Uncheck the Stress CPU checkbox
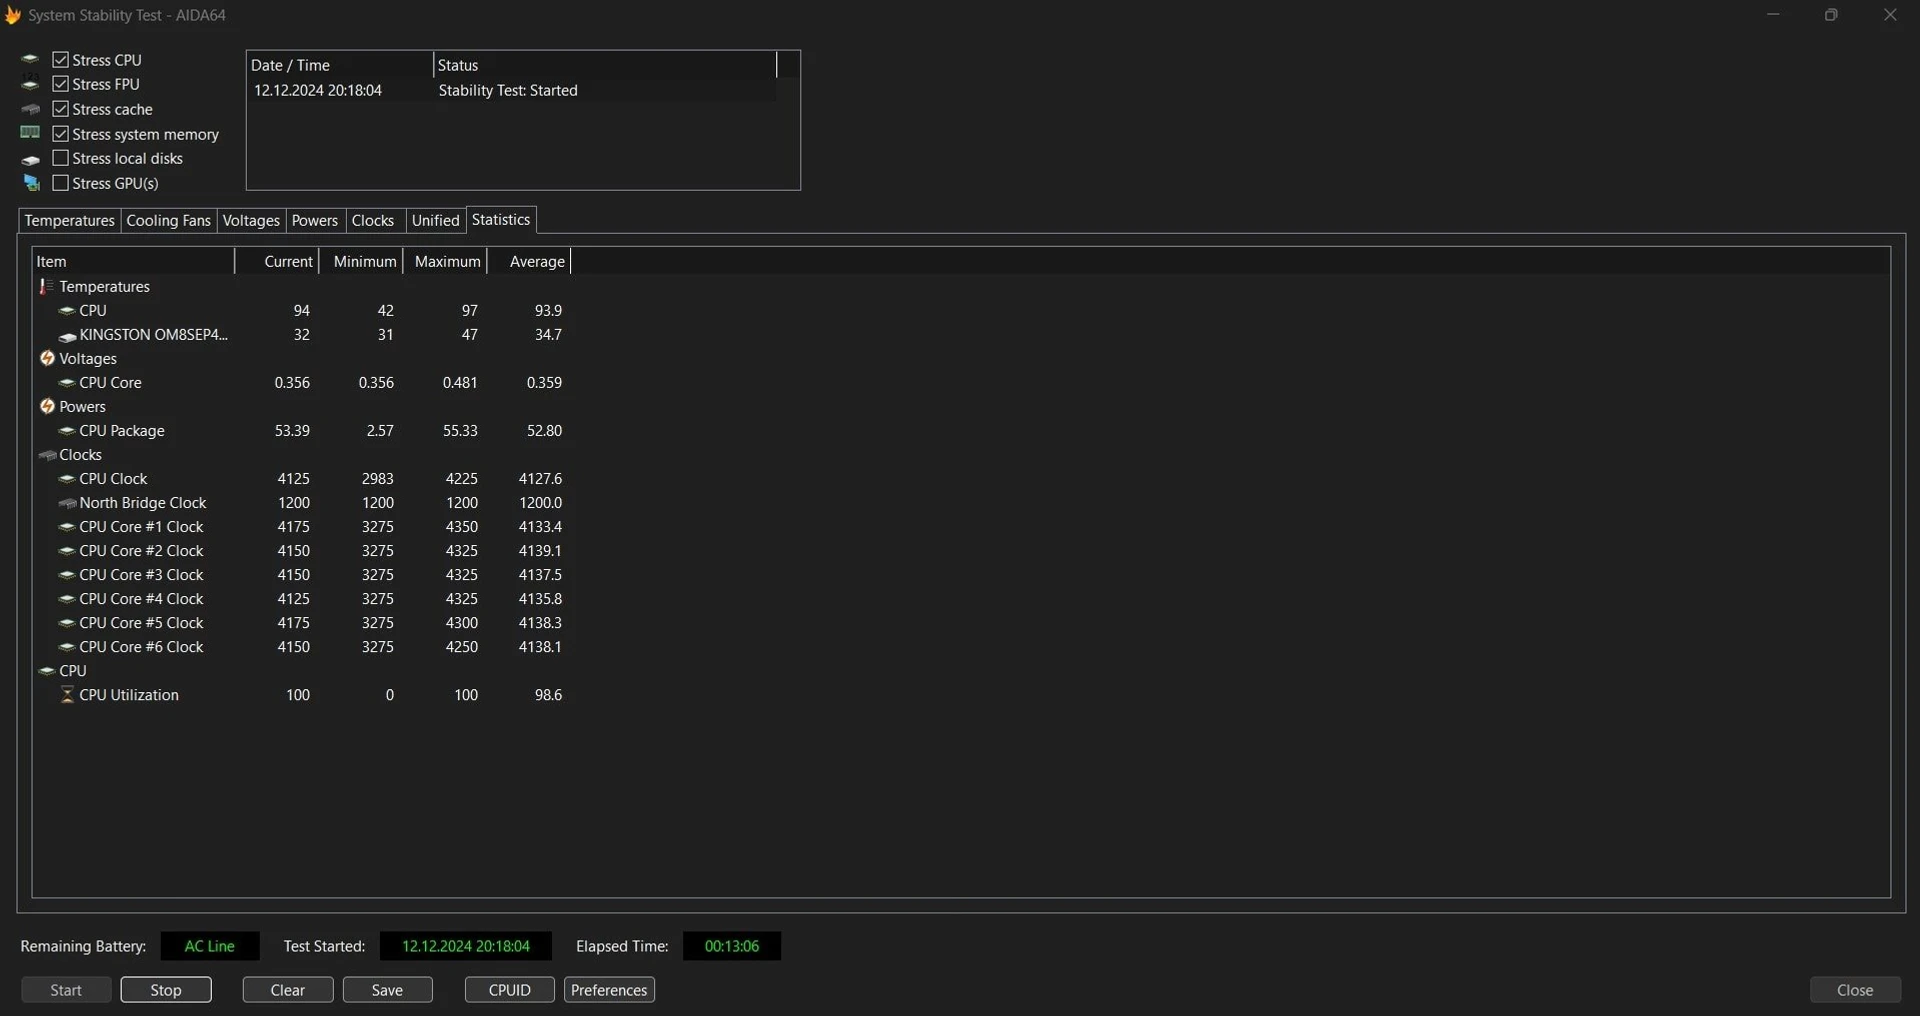This screenshot has height=1016, width=1920. click(61, 60)
